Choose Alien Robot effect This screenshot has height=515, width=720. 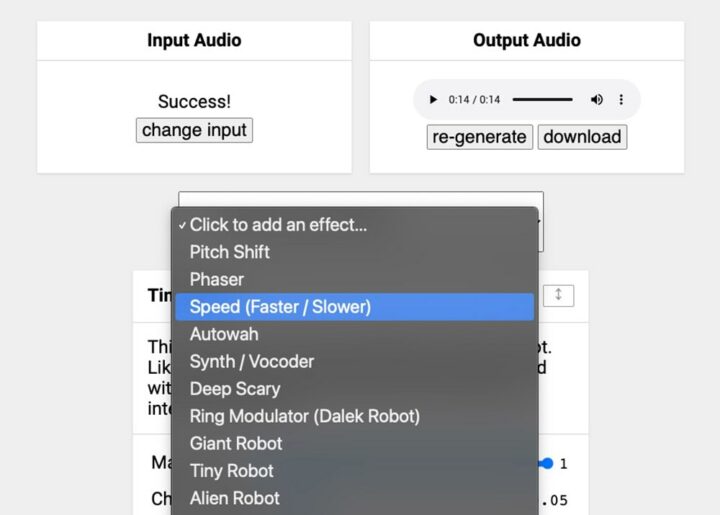(x=235, y=497)
